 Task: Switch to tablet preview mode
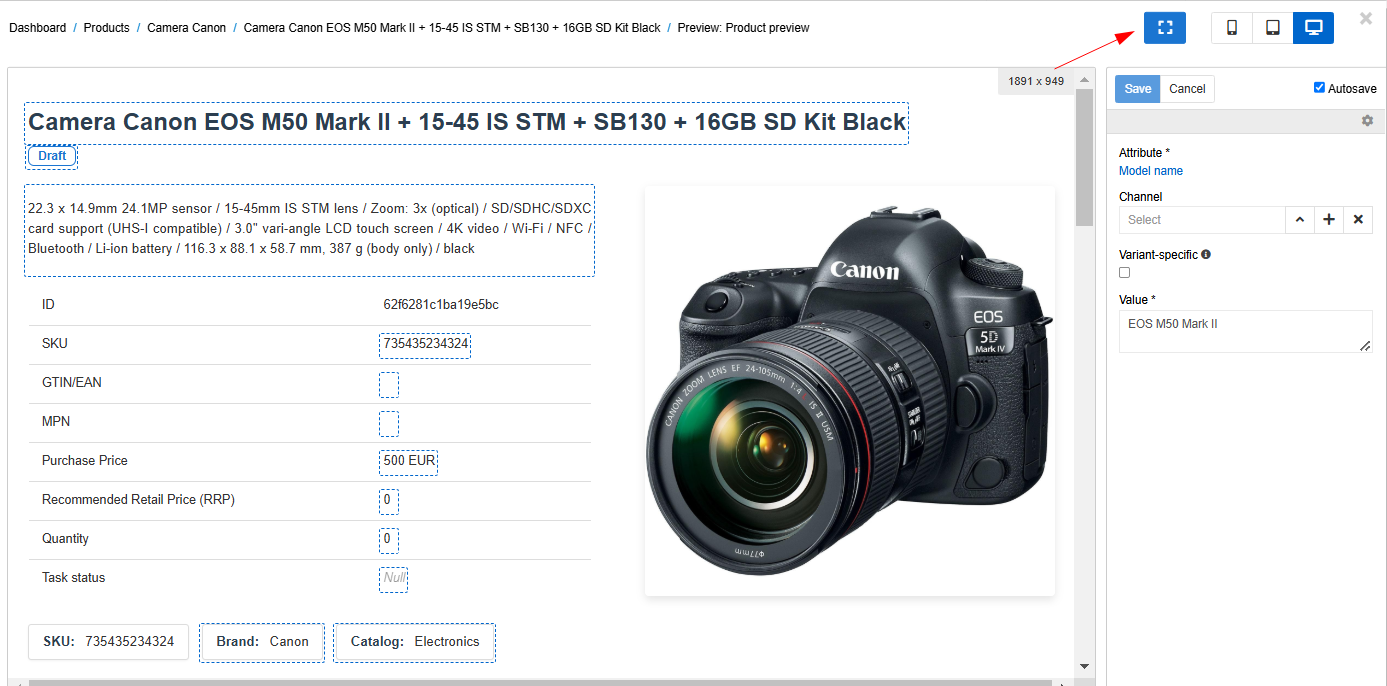1272,28
